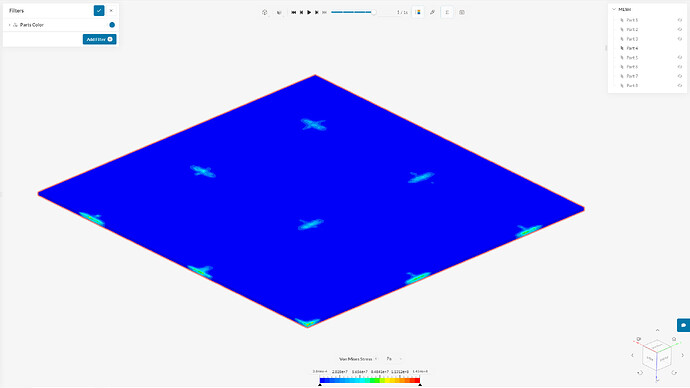
Task: Open the chat support button
Action: click(x=683, y=325)
